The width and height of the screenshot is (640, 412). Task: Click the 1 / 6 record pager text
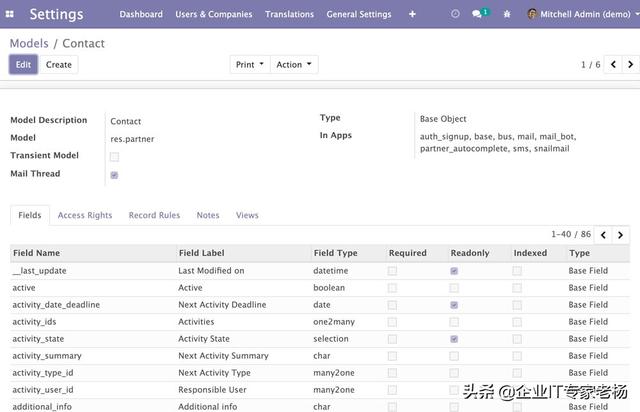pos(591,65)
